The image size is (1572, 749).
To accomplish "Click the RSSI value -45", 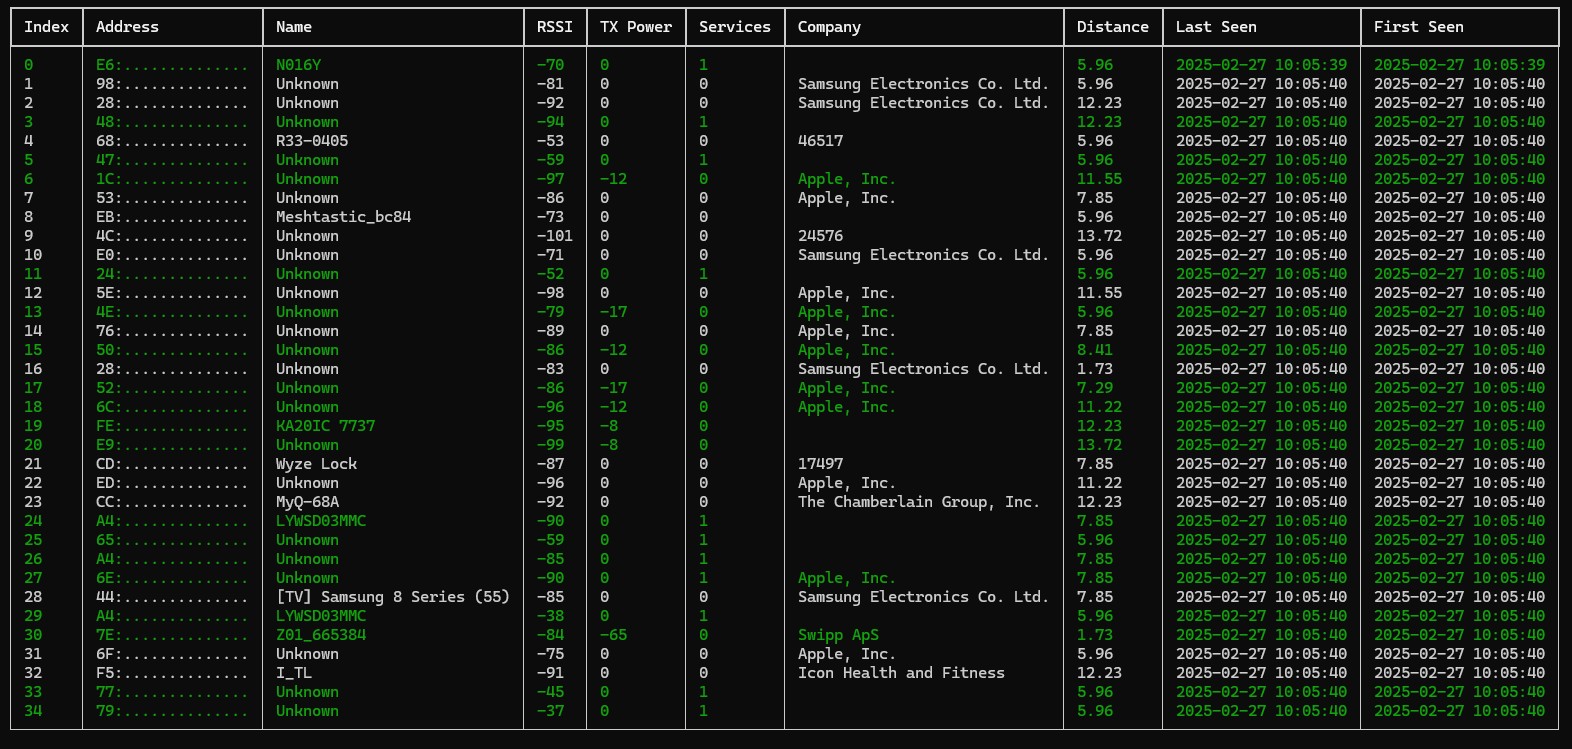I will tap(550, 692).
